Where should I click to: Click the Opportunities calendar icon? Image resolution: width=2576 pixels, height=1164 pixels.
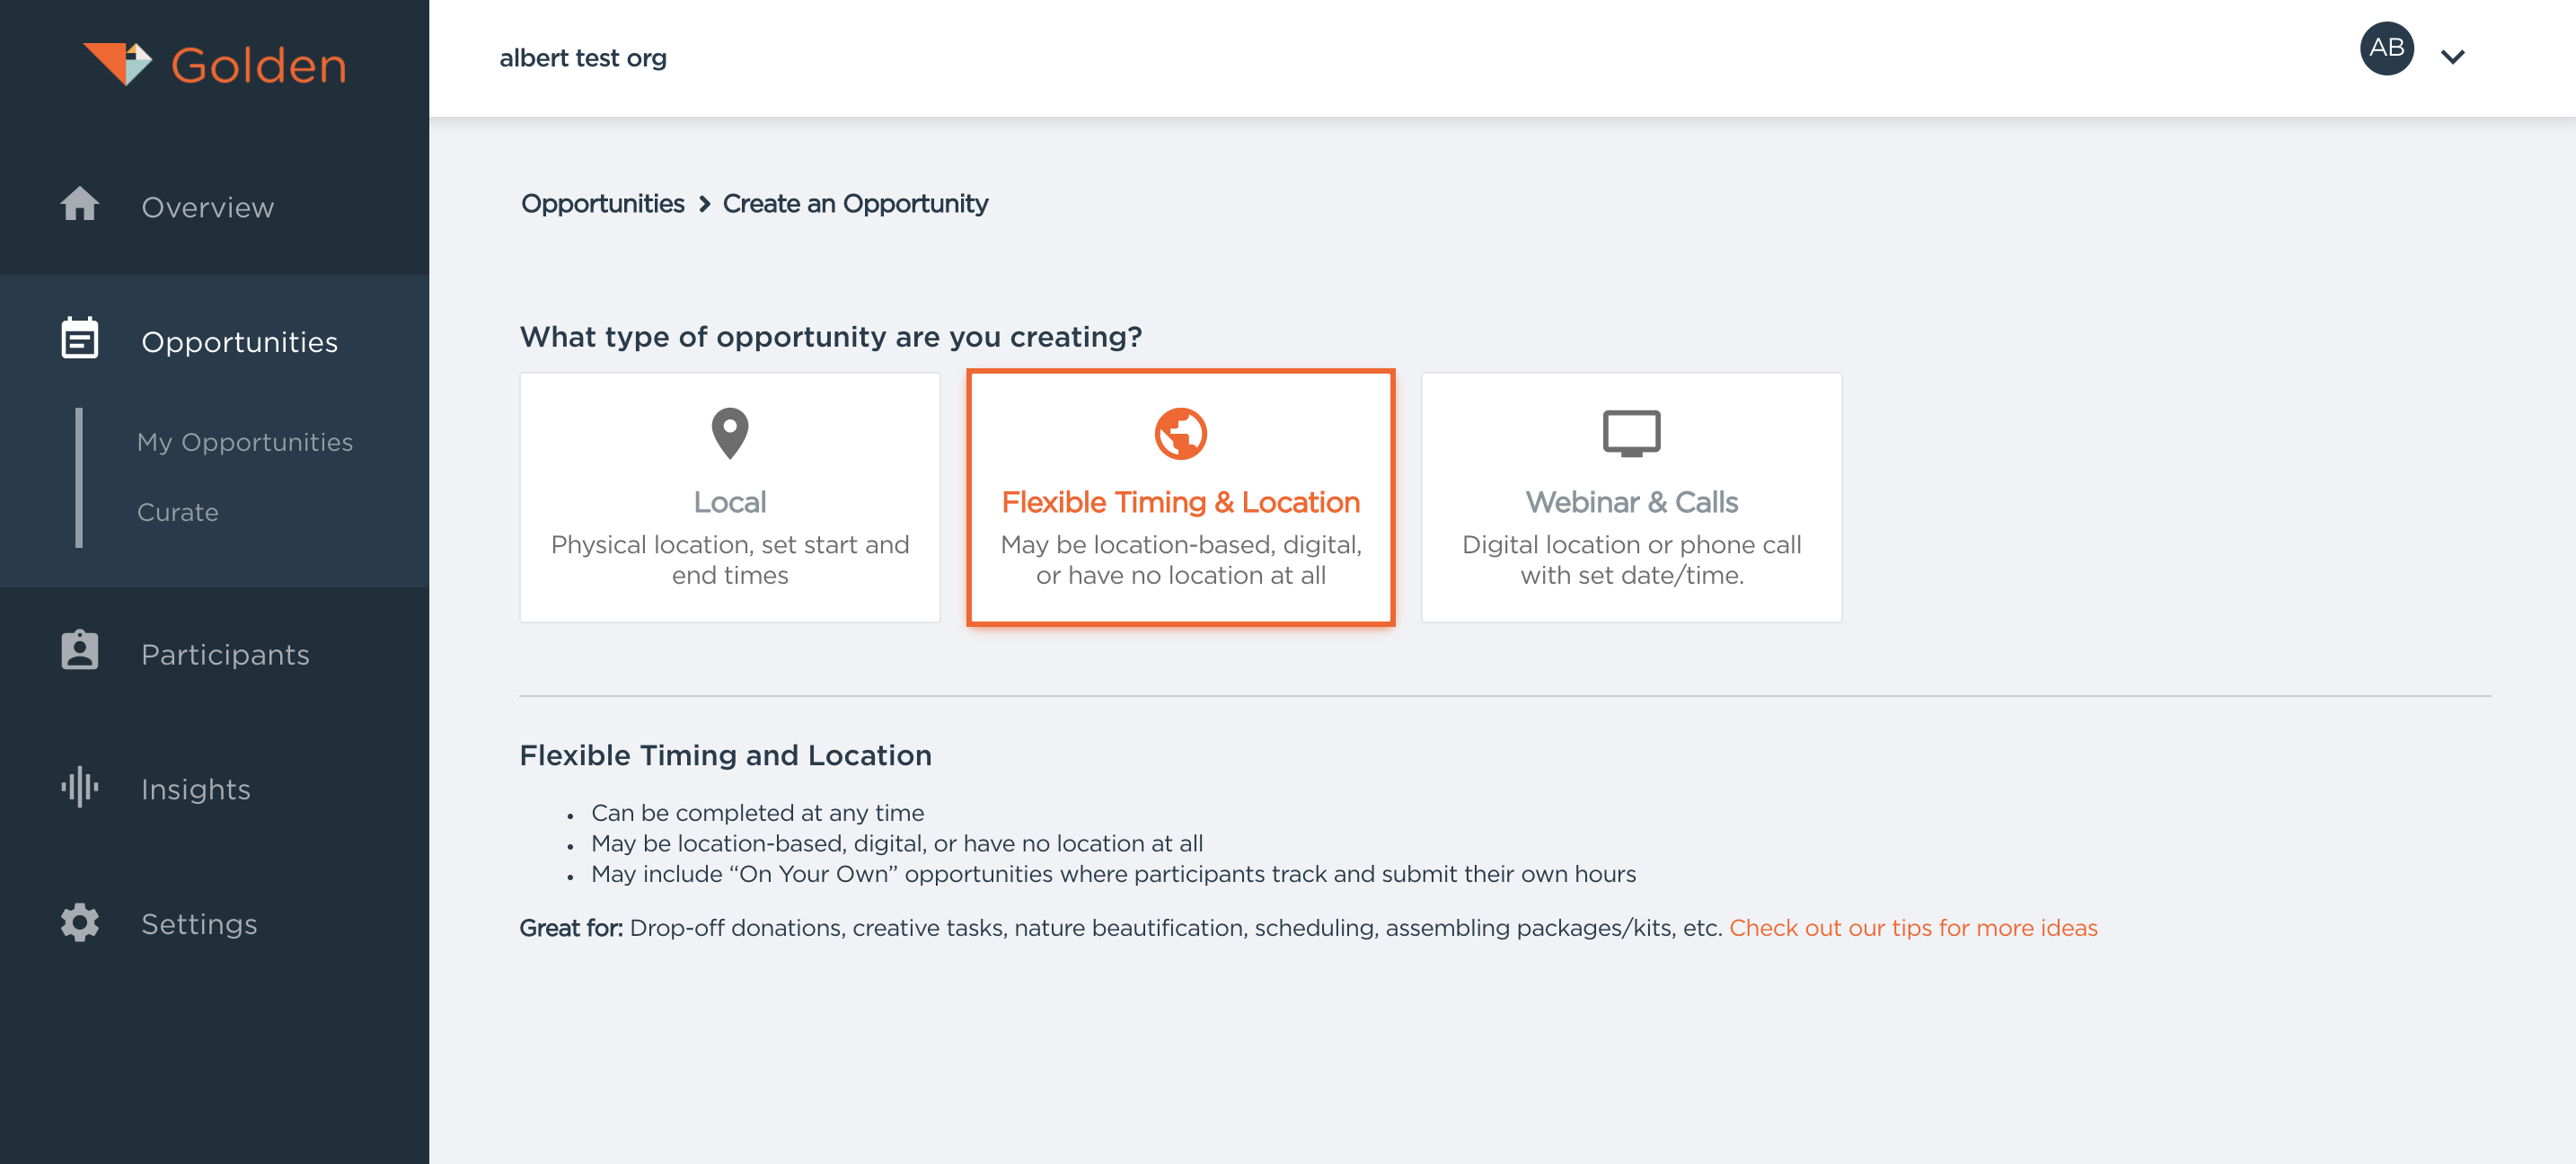pos(80,339)
